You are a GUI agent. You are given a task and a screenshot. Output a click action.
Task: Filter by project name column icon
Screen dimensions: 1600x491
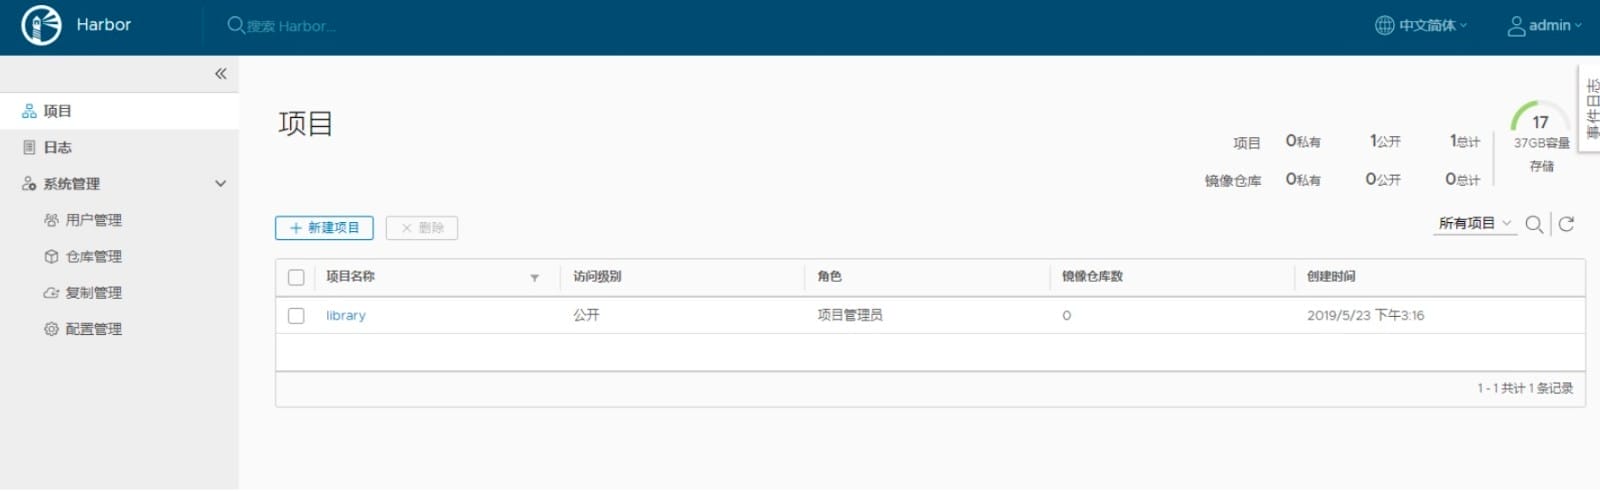(534, 278)
